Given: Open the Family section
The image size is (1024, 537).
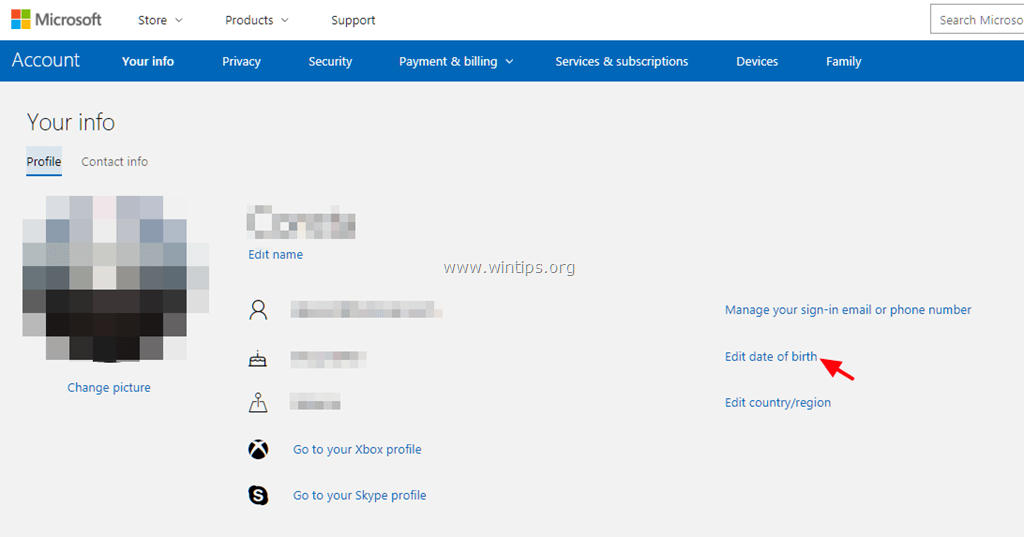Looking at the screenshot, I should (x=843, y=61).
